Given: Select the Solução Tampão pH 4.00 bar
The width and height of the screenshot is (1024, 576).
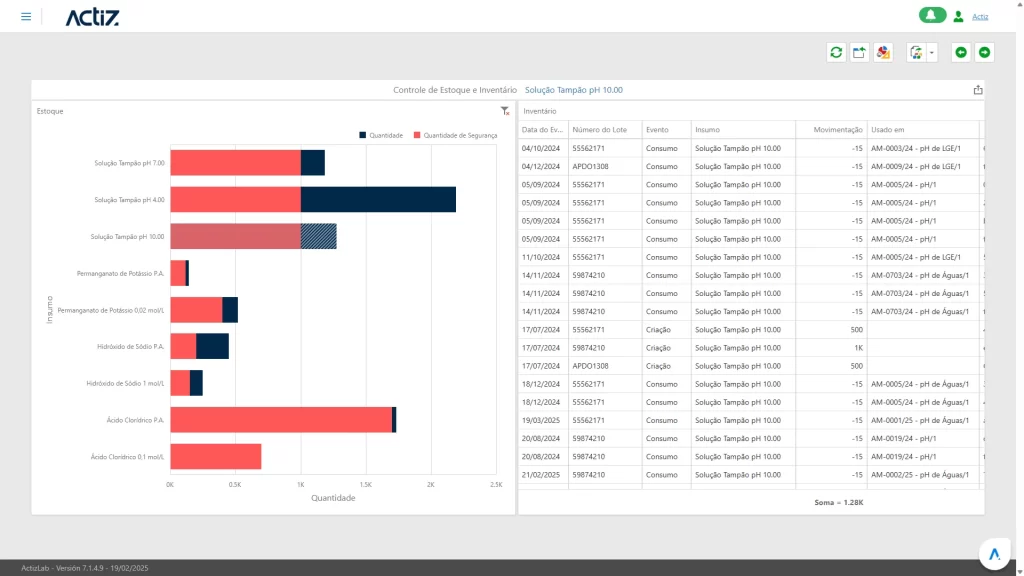Looking at the screenshot, I should coord(378,200).
